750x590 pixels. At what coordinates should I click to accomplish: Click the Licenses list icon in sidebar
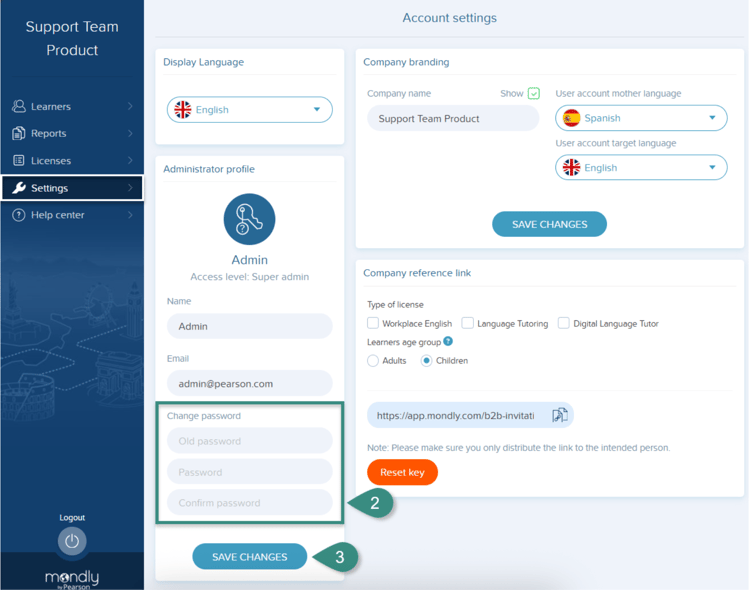(x=19, y=160)
